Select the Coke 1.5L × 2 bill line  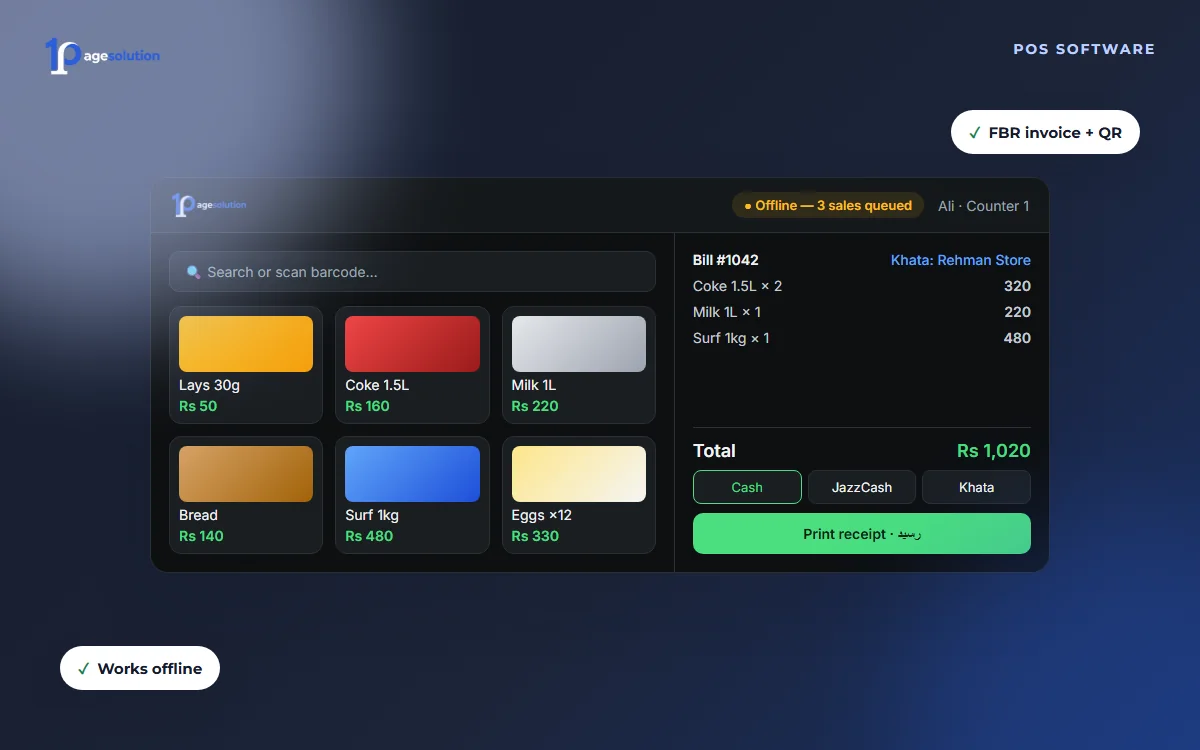coord(862,286)
